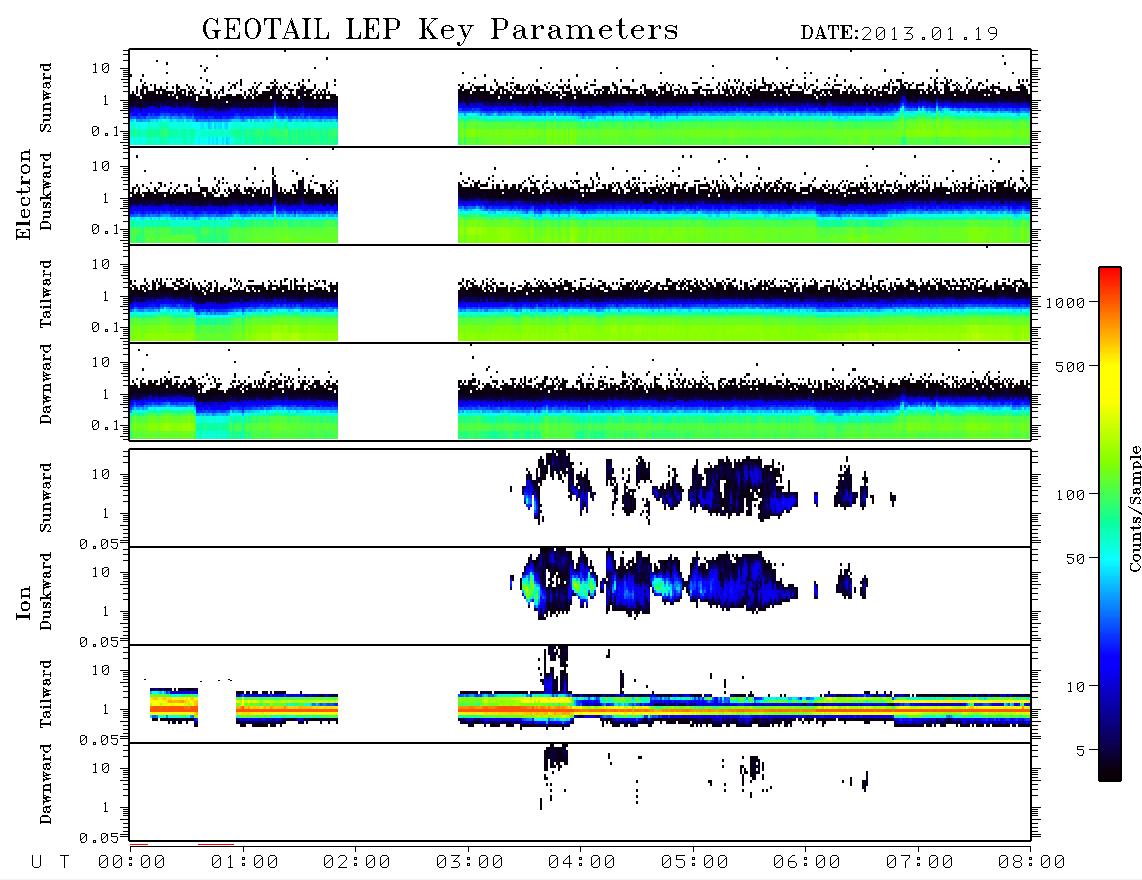The width and height of the screenshot is (1142, 880).
Task: Click the Ion Dawnward burst near 03:45
Action: click(x=555, y=756)
